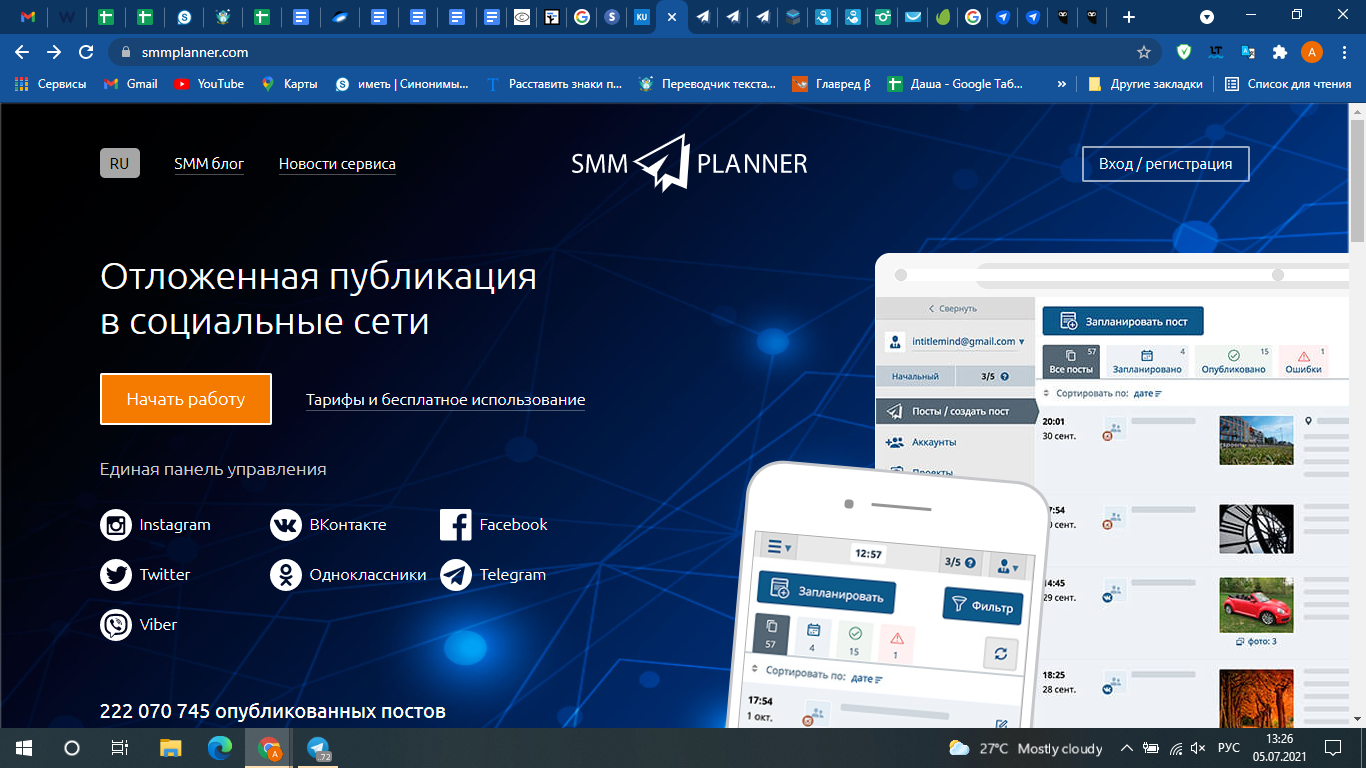Open the Google Translate extension icon
Viewport: 1366px width, 768px height.
[x=1248, y=52]
